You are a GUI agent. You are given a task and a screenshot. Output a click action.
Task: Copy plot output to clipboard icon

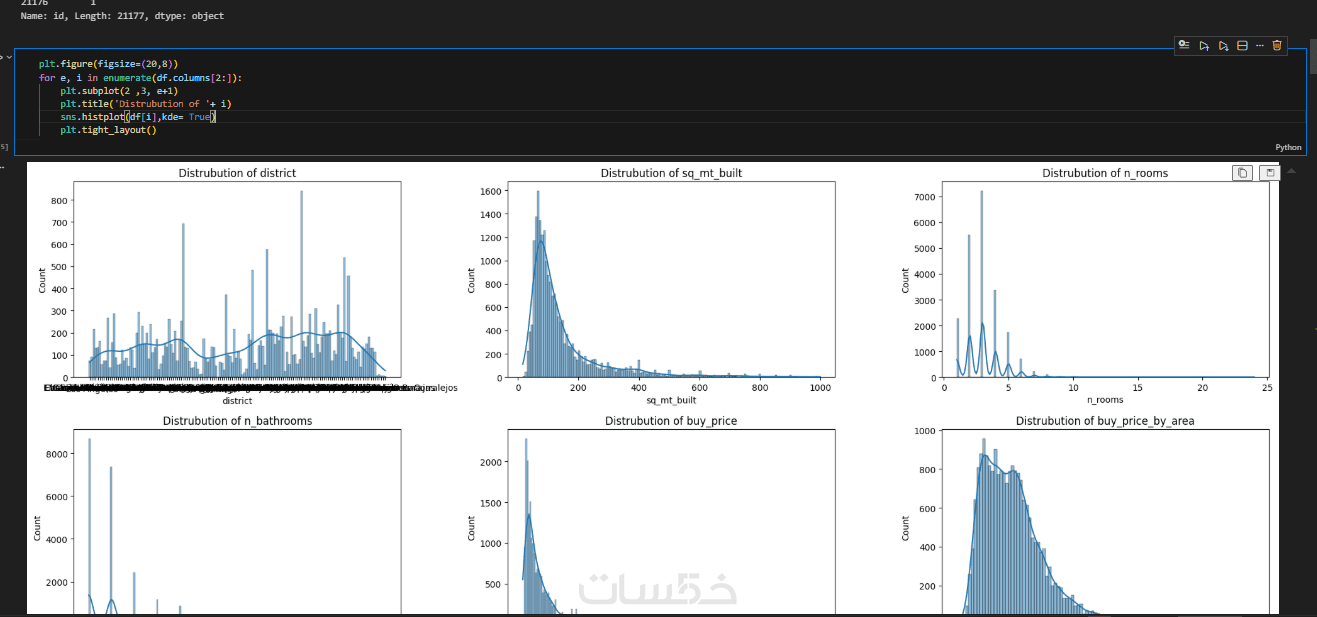(1242, 173)
